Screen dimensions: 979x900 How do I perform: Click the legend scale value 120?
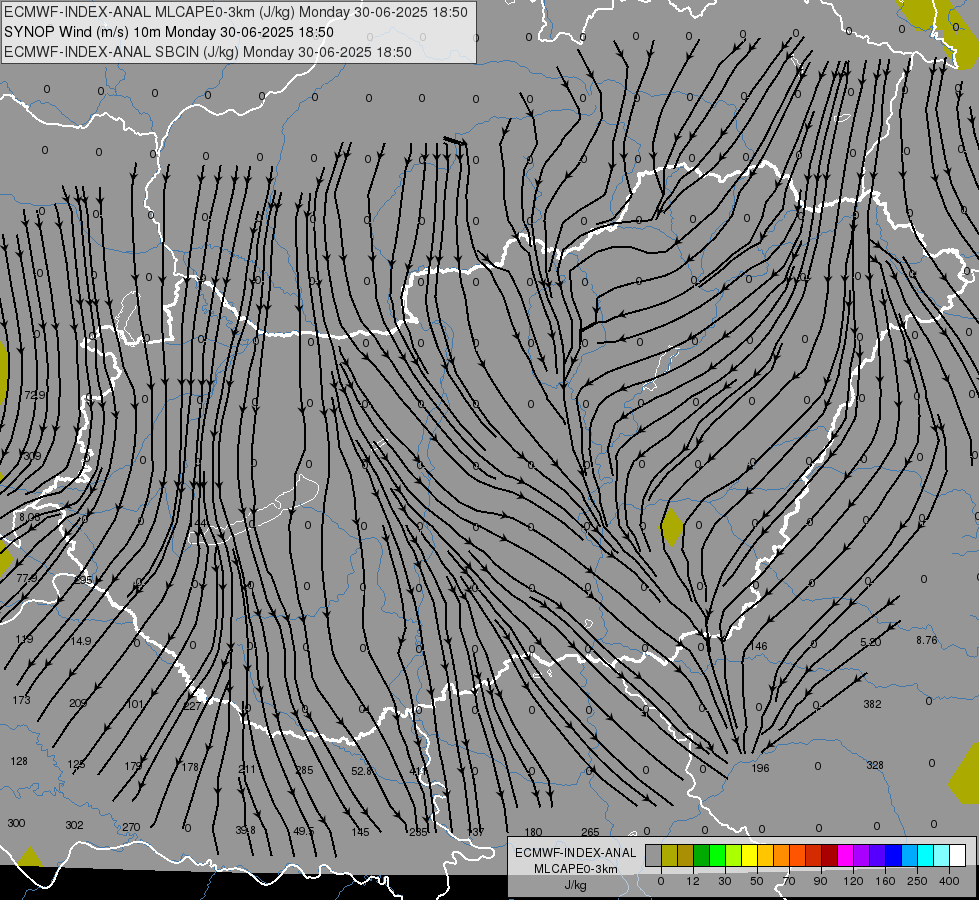(x=853, y=881)
